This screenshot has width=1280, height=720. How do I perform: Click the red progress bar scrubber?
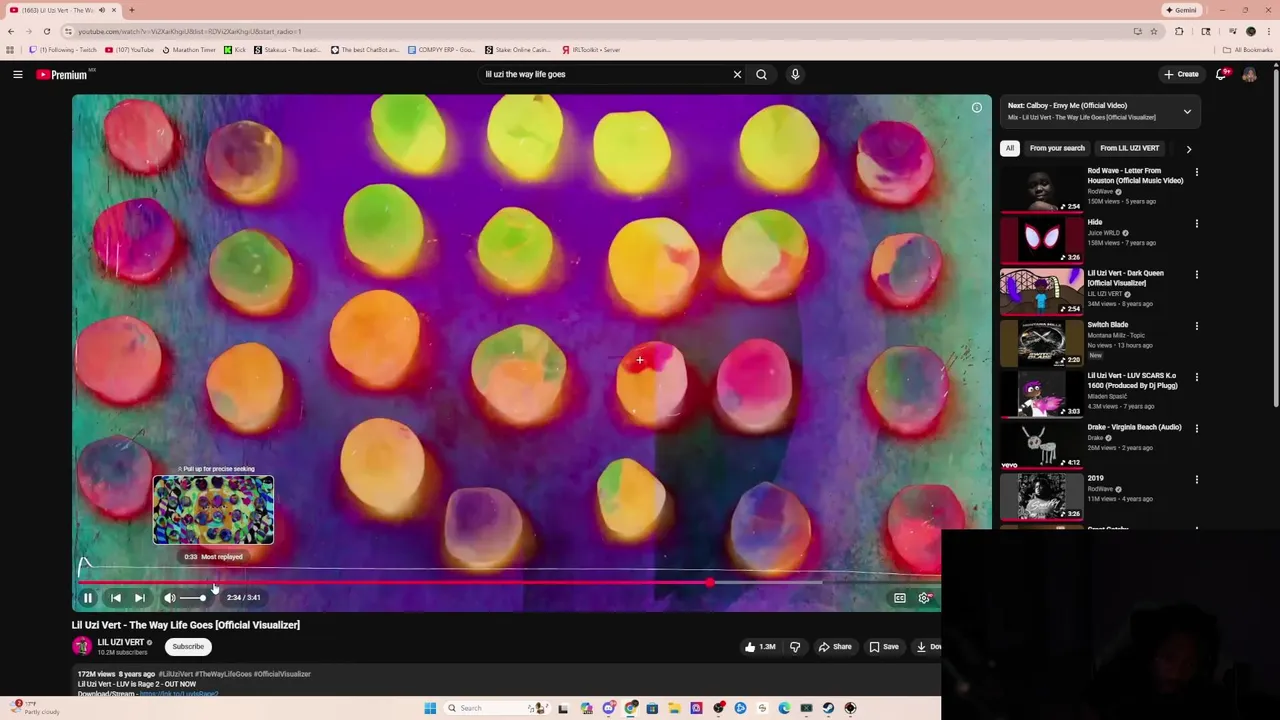(710, 582)
